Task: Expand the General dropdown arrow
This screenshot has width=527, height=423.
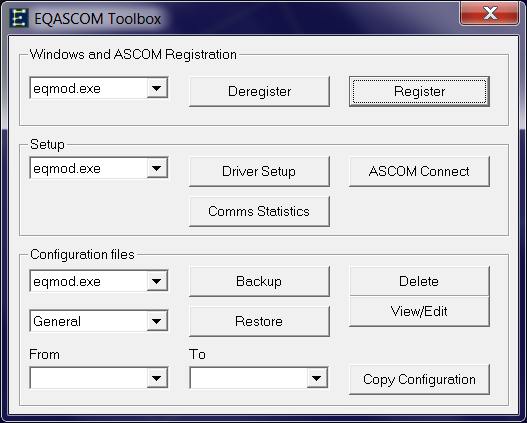Action: pyautogui.click(x=157, y=321)
